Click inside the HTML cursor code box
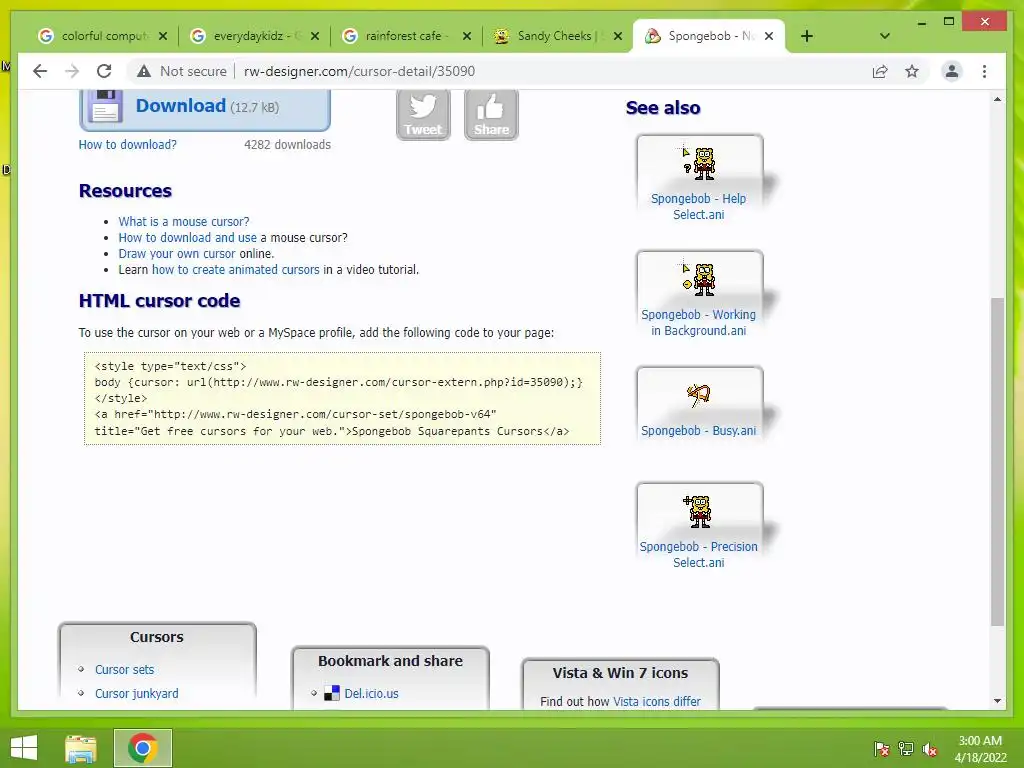Image resolution: width=1024 pixels, height=768 pixels. click(x=342, y=398)
